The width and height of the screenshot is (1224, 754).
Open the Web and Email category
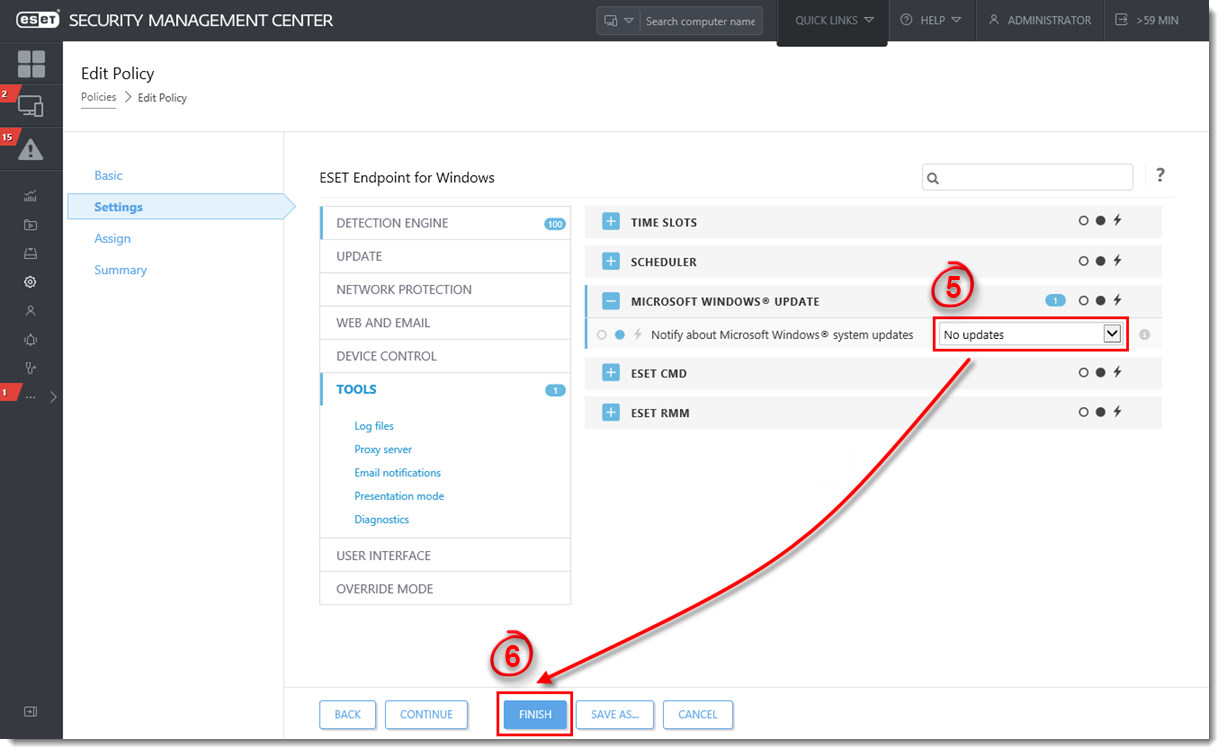(x=445, y=323)
